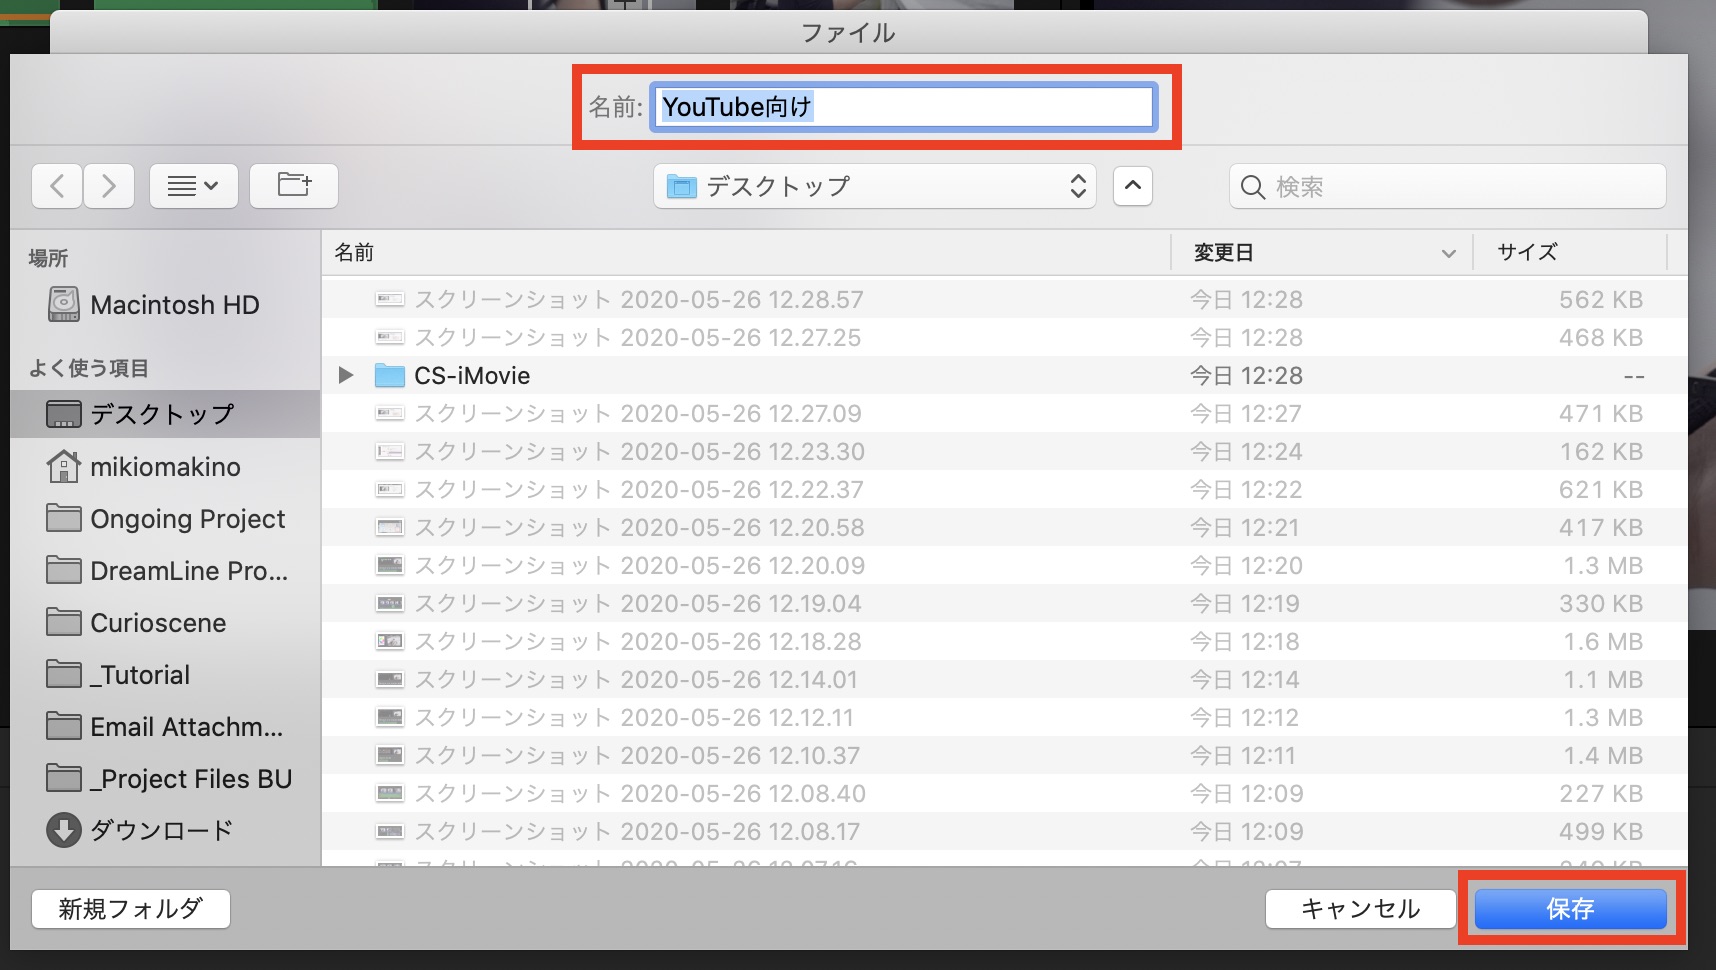This screenshot has width=1716, height=970.
Task: Click the file スクリーンショット 2020-05-26 12.20.09
Action: coord(1004,565)
